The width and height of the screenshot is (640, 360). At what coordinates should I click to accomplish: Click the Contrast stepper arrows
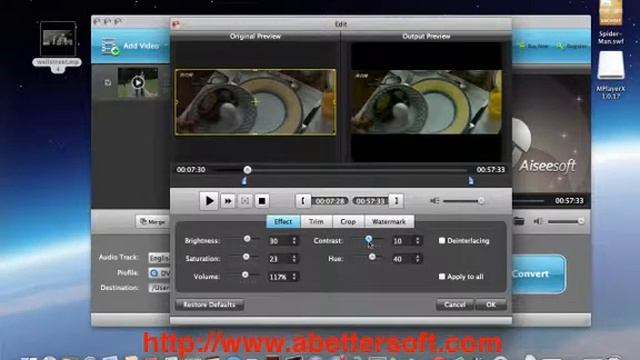[418, 241]
